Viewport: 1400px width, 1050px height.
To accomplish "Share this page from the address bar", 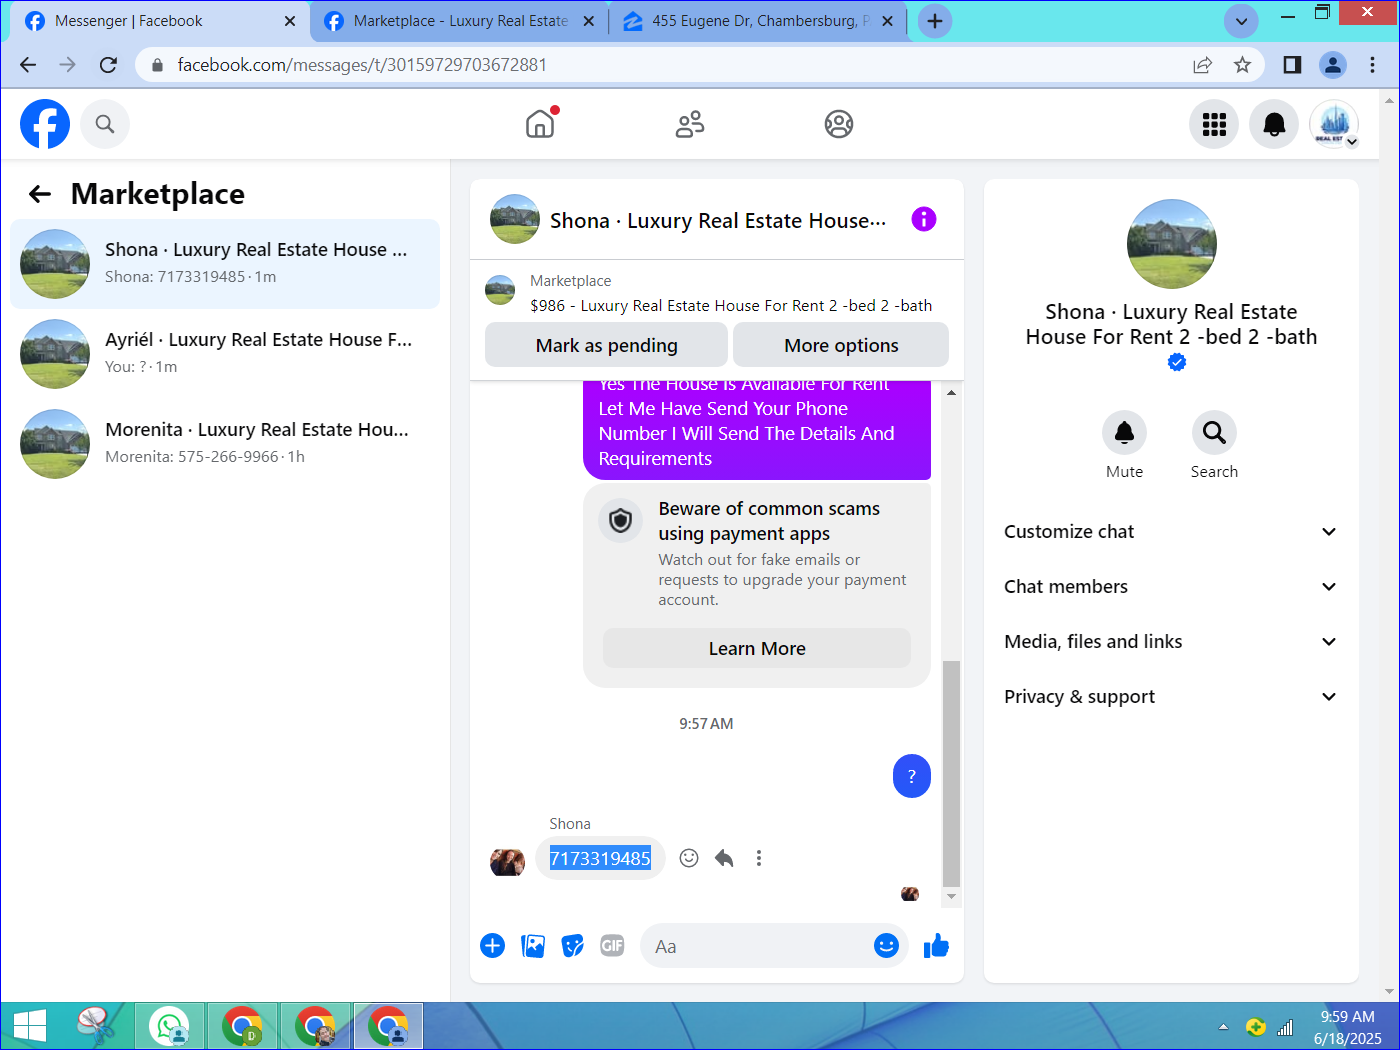I will 1202,65.
